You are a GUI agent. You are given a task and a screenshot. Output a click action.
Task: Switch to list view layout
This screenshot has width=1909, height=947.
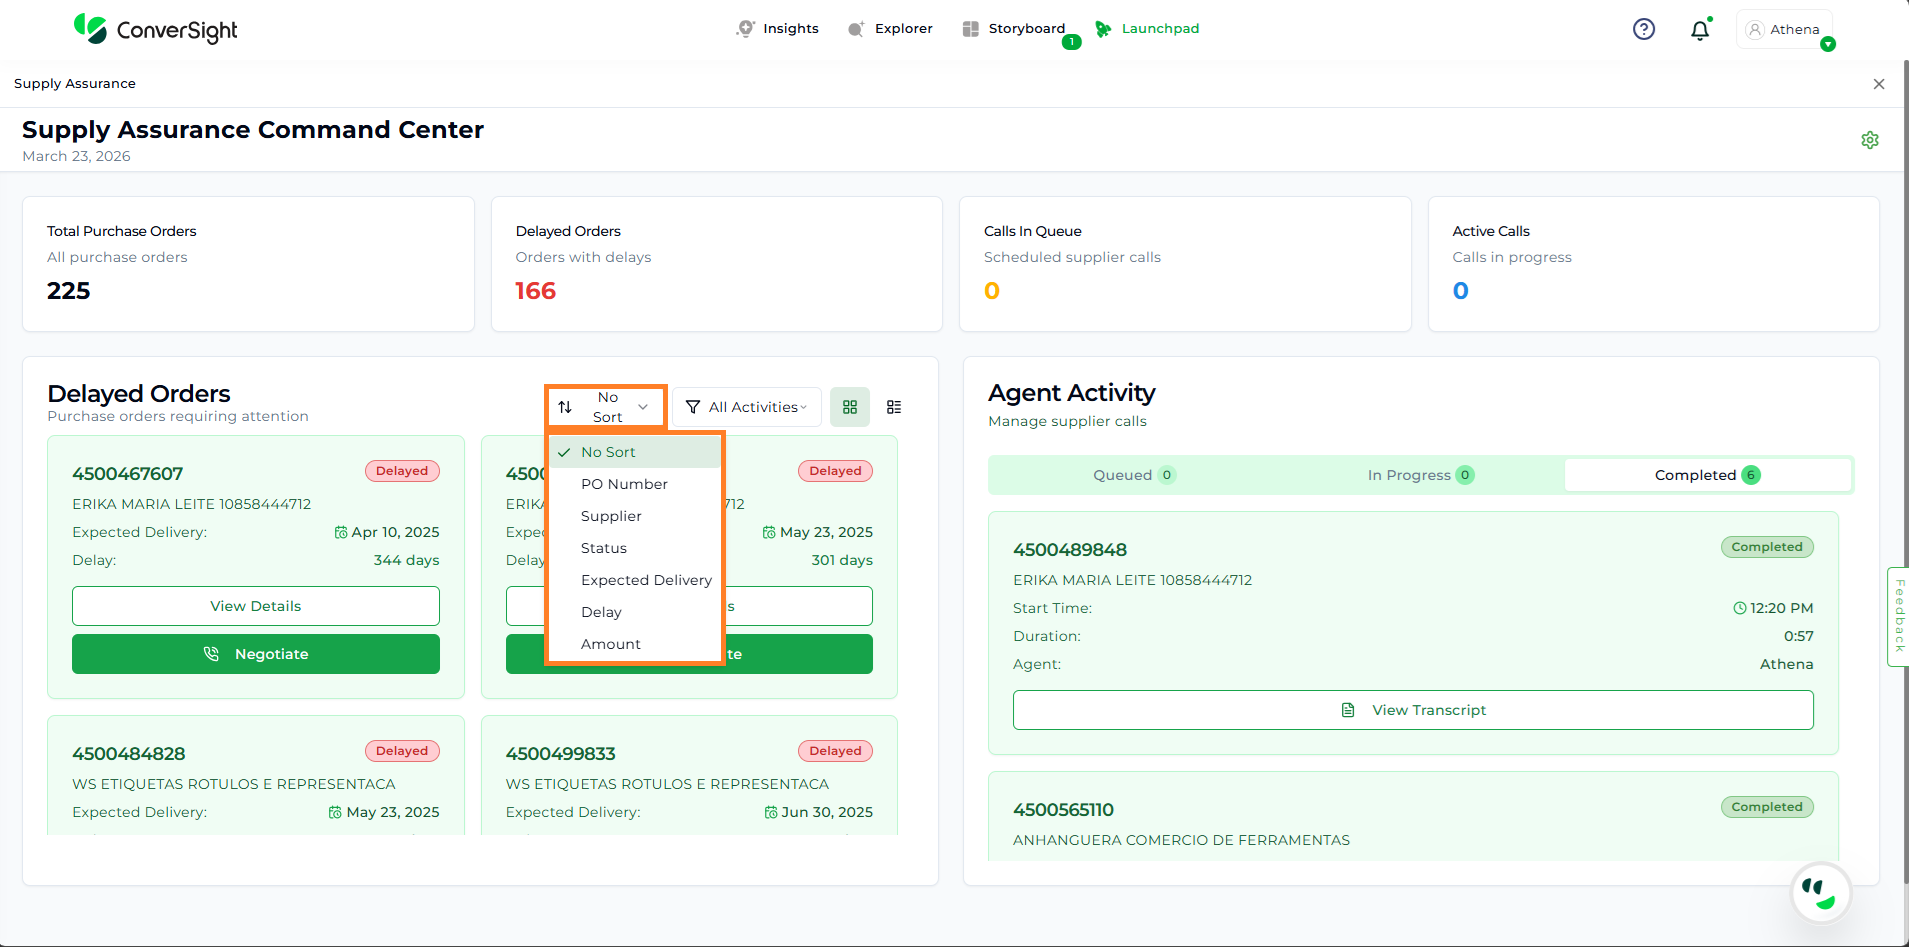pos(894,407)
